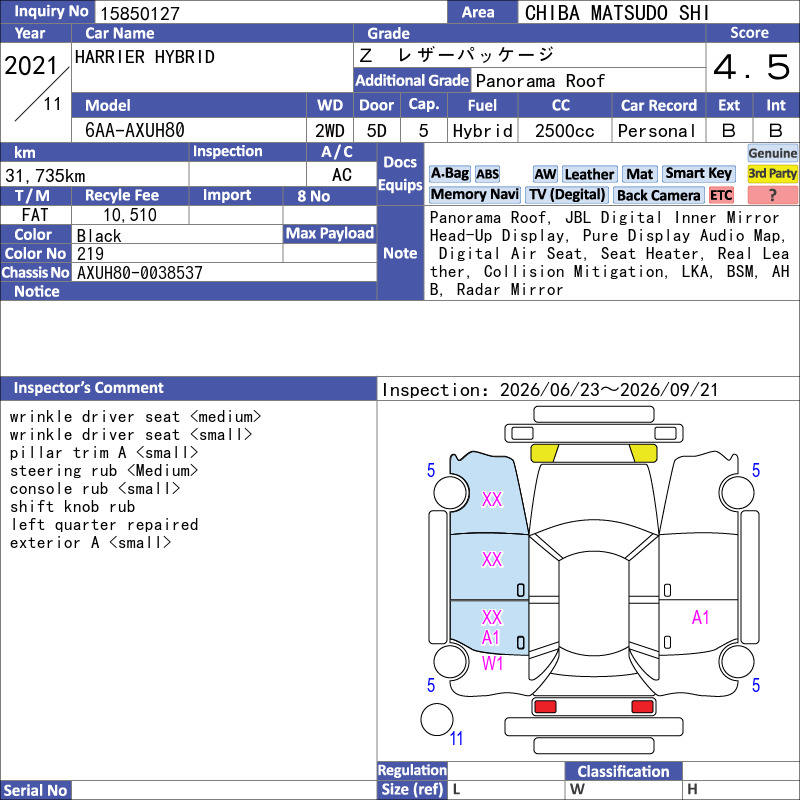Click the A1 marker on left rear door

pyautogui.click(x=491, y=638)
